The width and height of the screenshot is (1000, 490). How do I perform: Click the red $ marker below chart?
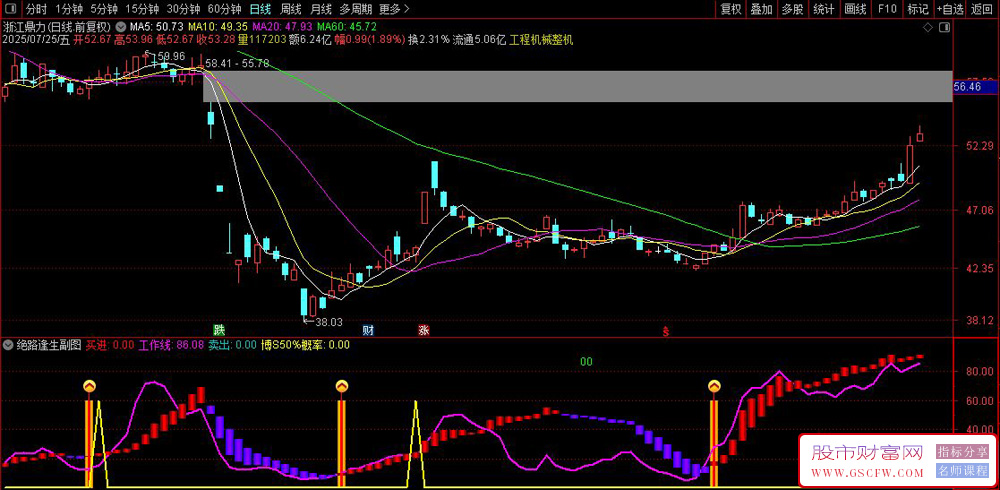666,331
